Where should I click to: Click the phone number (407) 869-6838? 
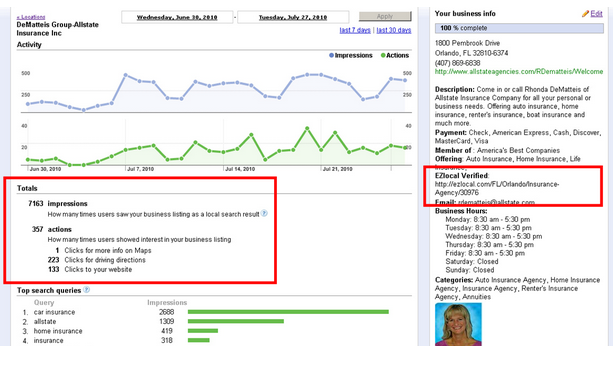(457, 63)
